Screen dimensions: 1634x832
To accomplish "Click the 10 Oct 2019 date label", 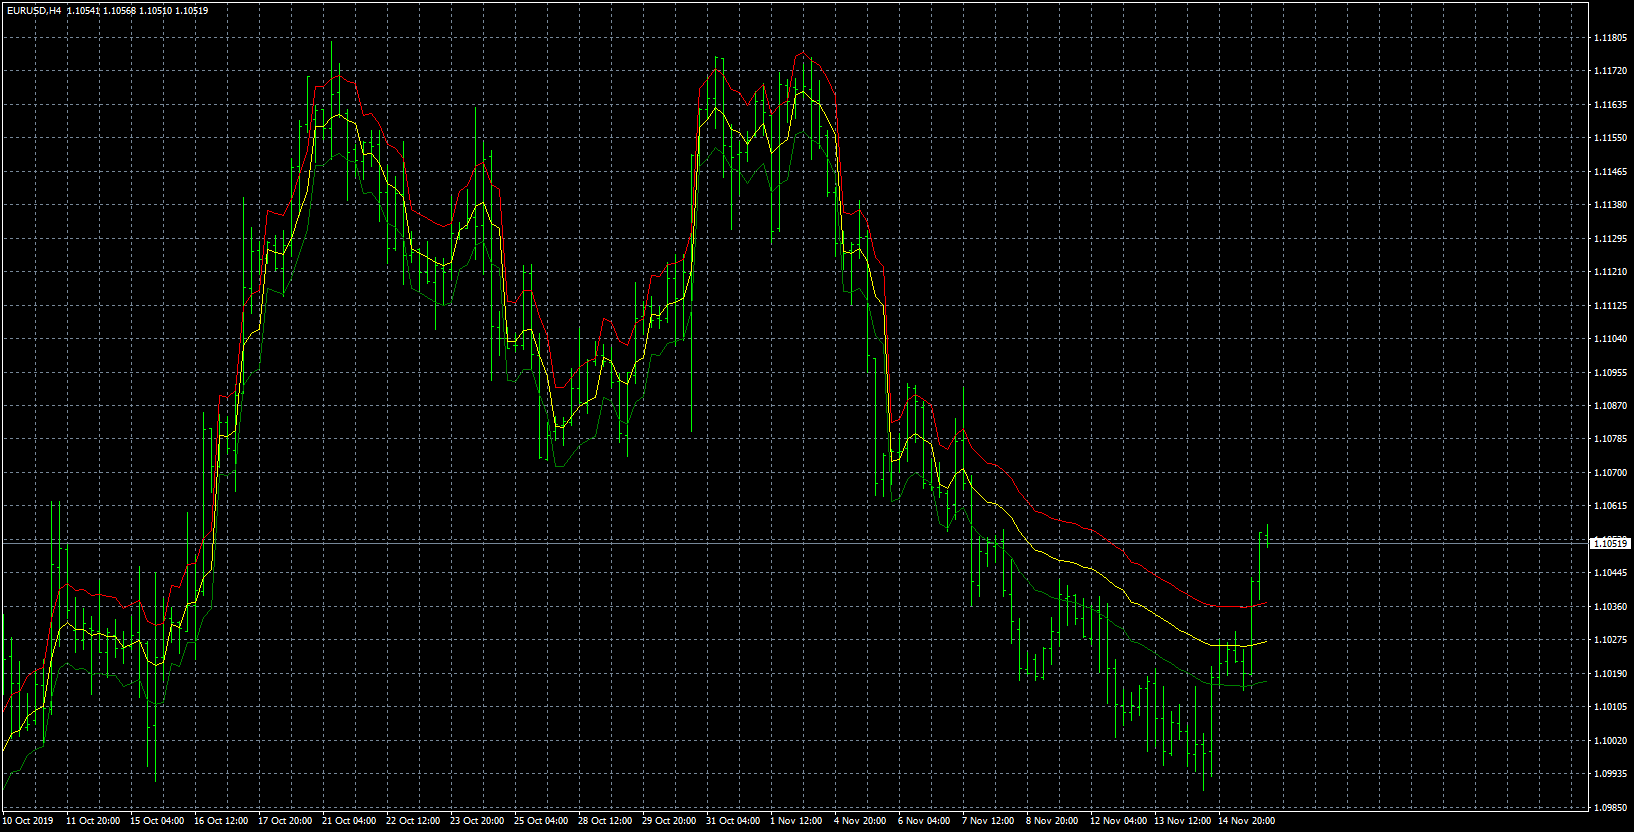I will [x=28, y=821].
